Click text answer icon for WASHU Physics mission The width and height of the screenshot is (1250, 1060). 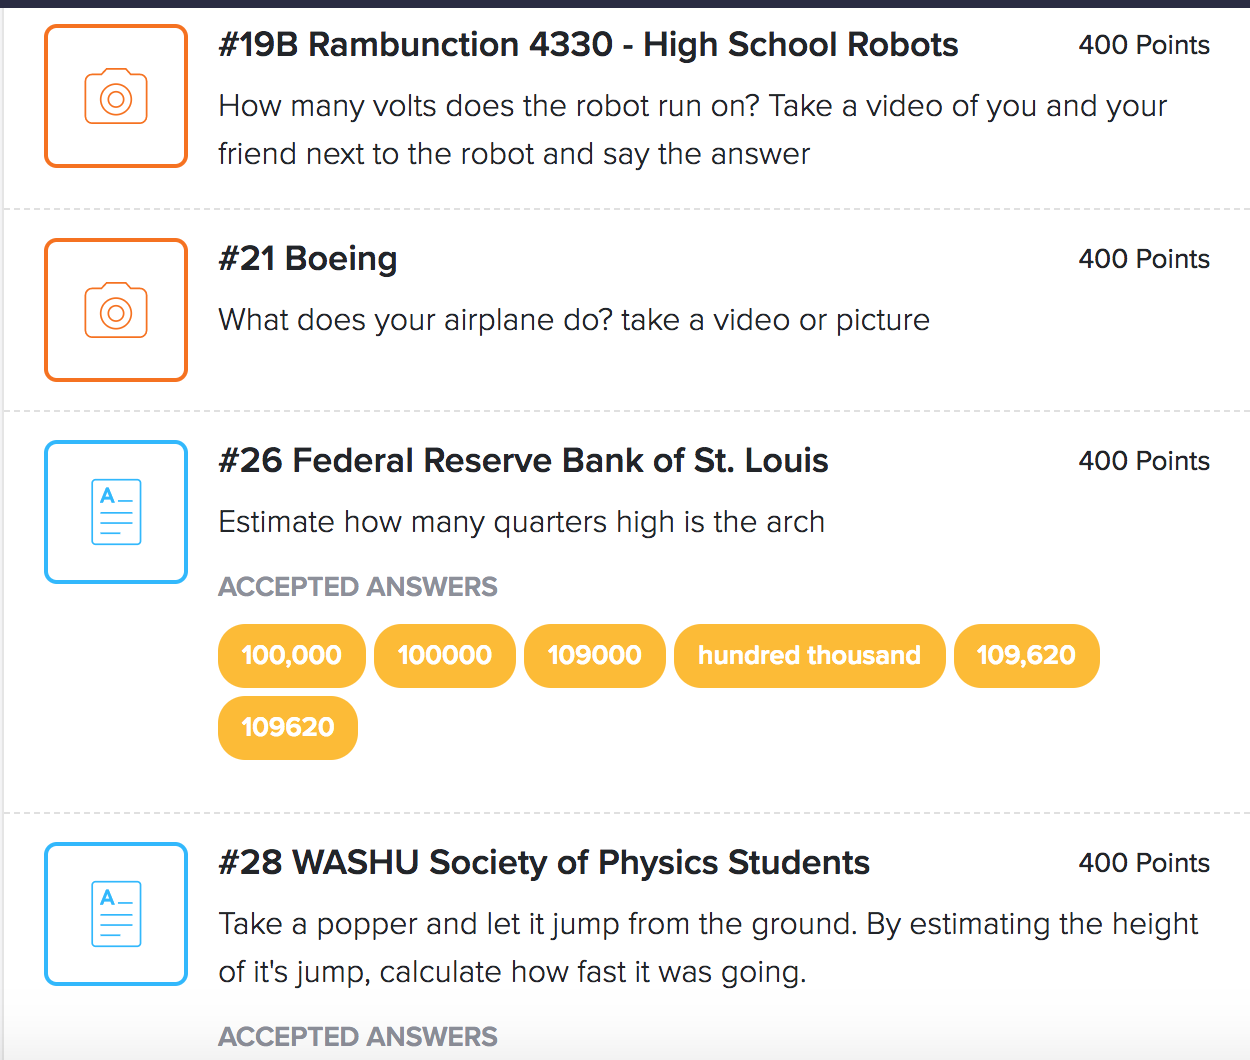116,914
